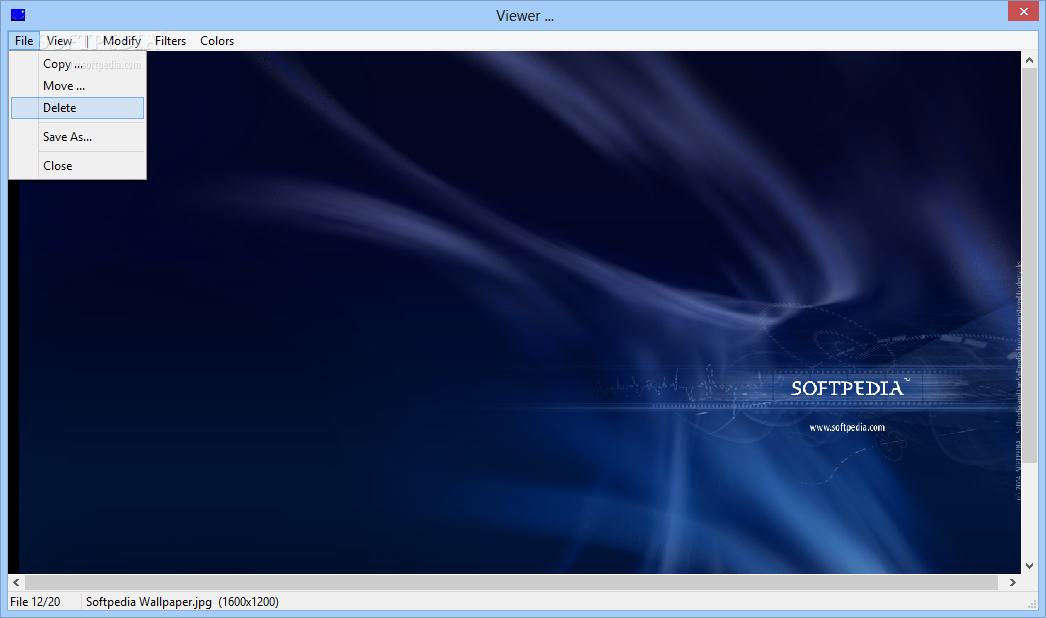Open the Colors menu
Image resolution: width=1046 pixels, height=618 pixels.
point(217,41)
